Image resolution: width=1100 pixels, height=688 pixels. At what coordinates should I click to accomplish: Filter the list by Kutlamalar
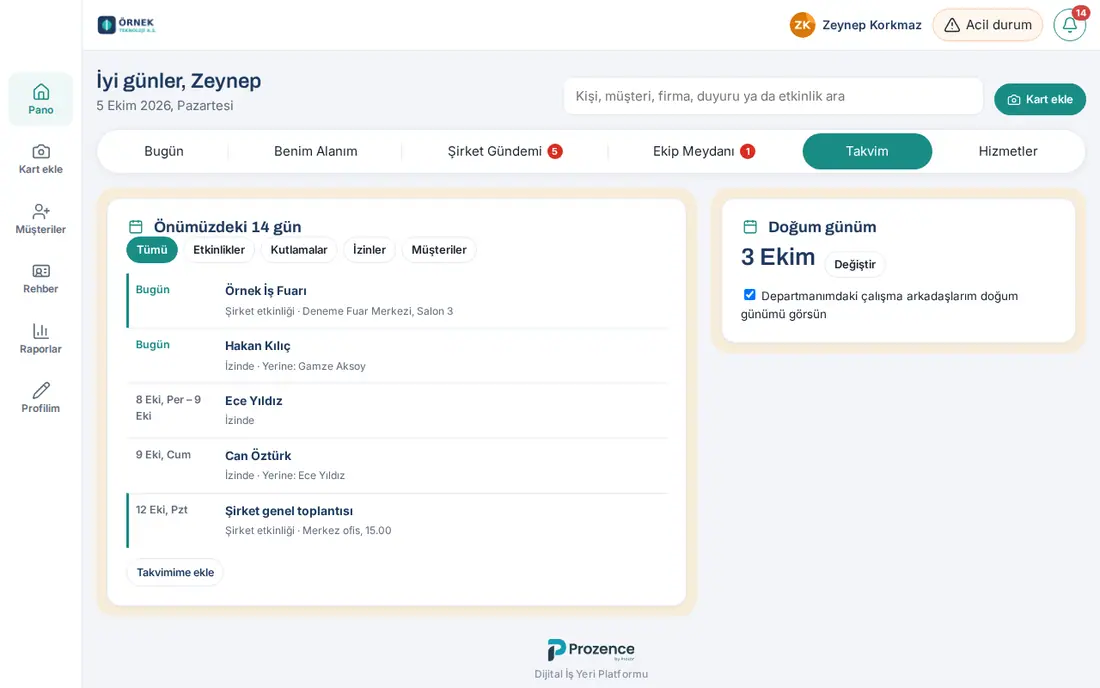click(x=299, y=250)
